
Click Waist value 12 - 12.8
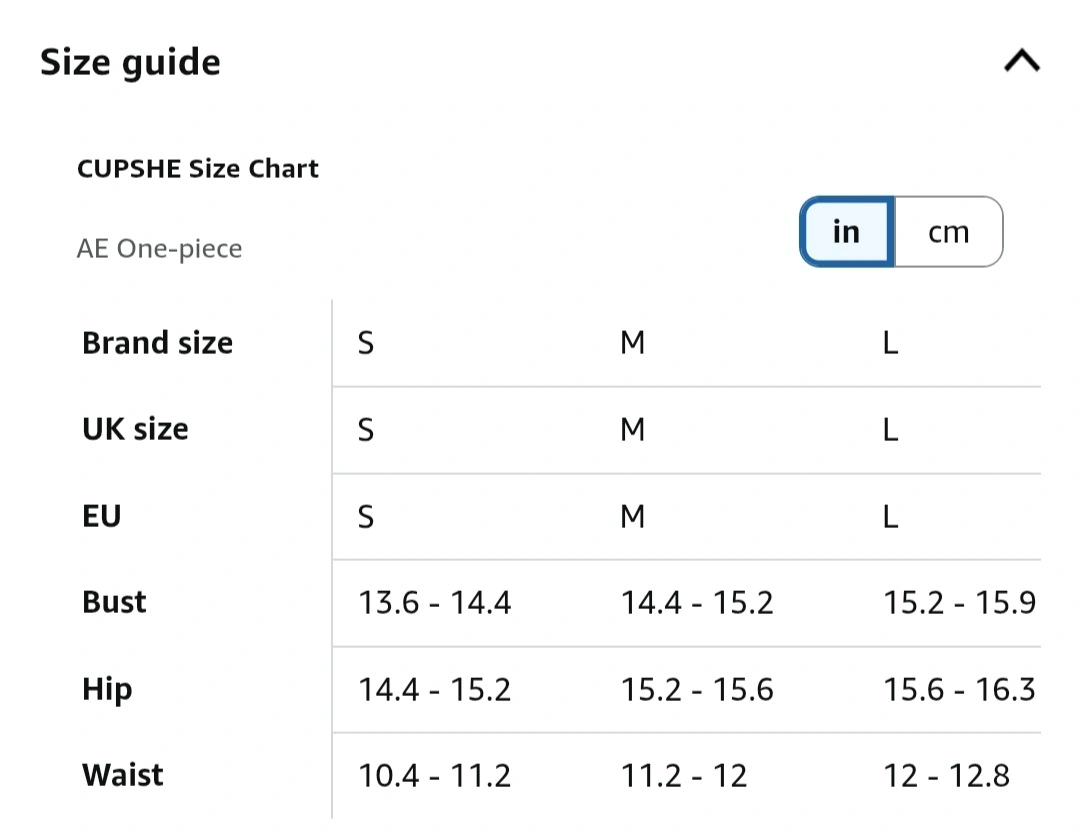coord(946,776)
